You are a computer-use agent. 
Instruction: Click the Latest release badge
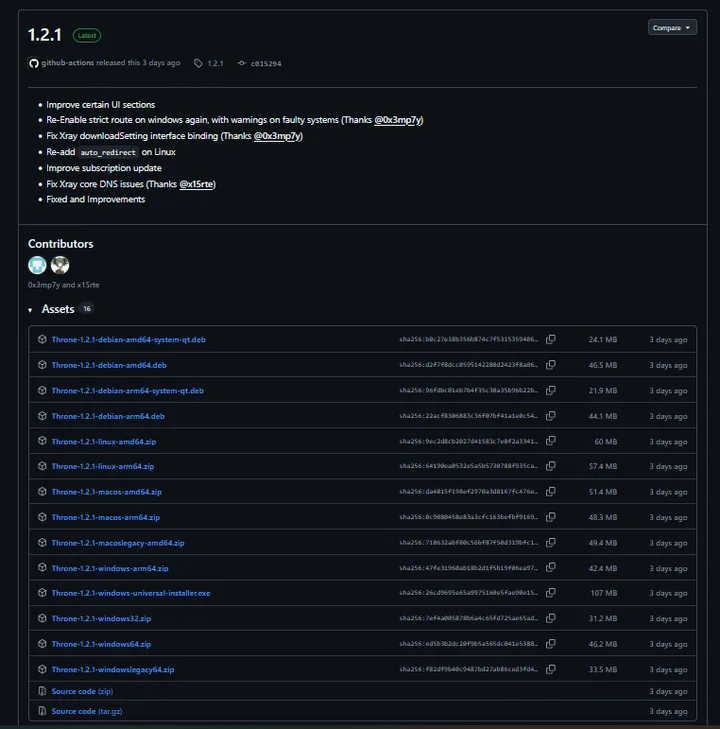click(x=87, y=35)
